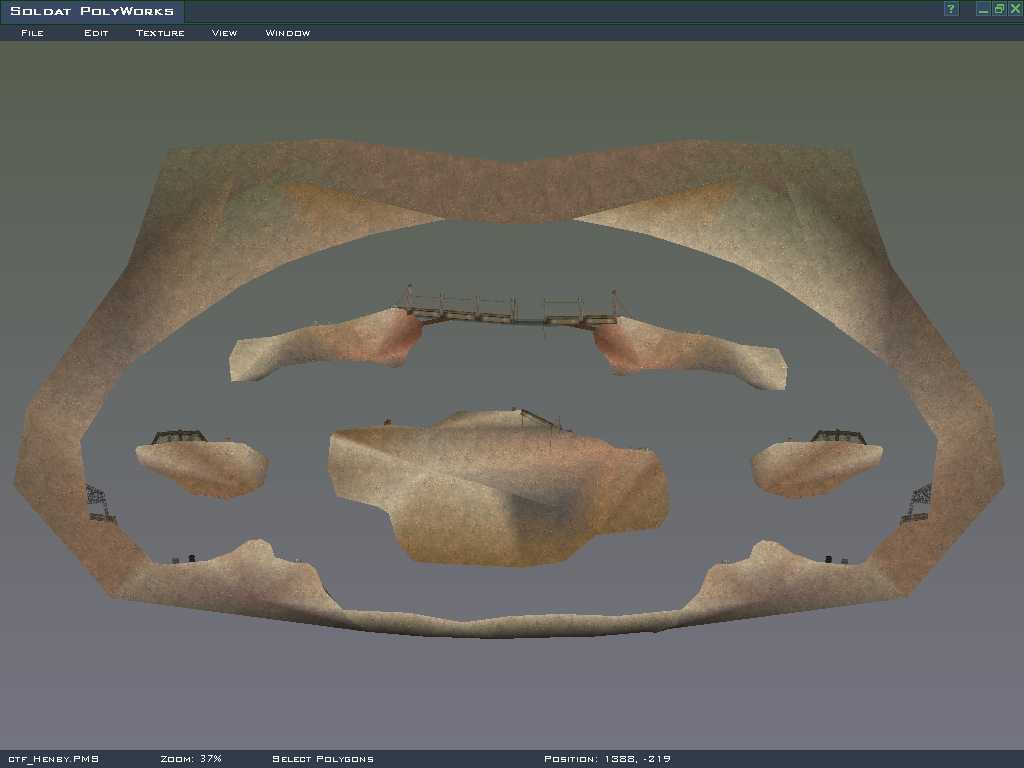1024x768 pixels.
Task: Open the Texture menu
Action: (x=160, y=33)
